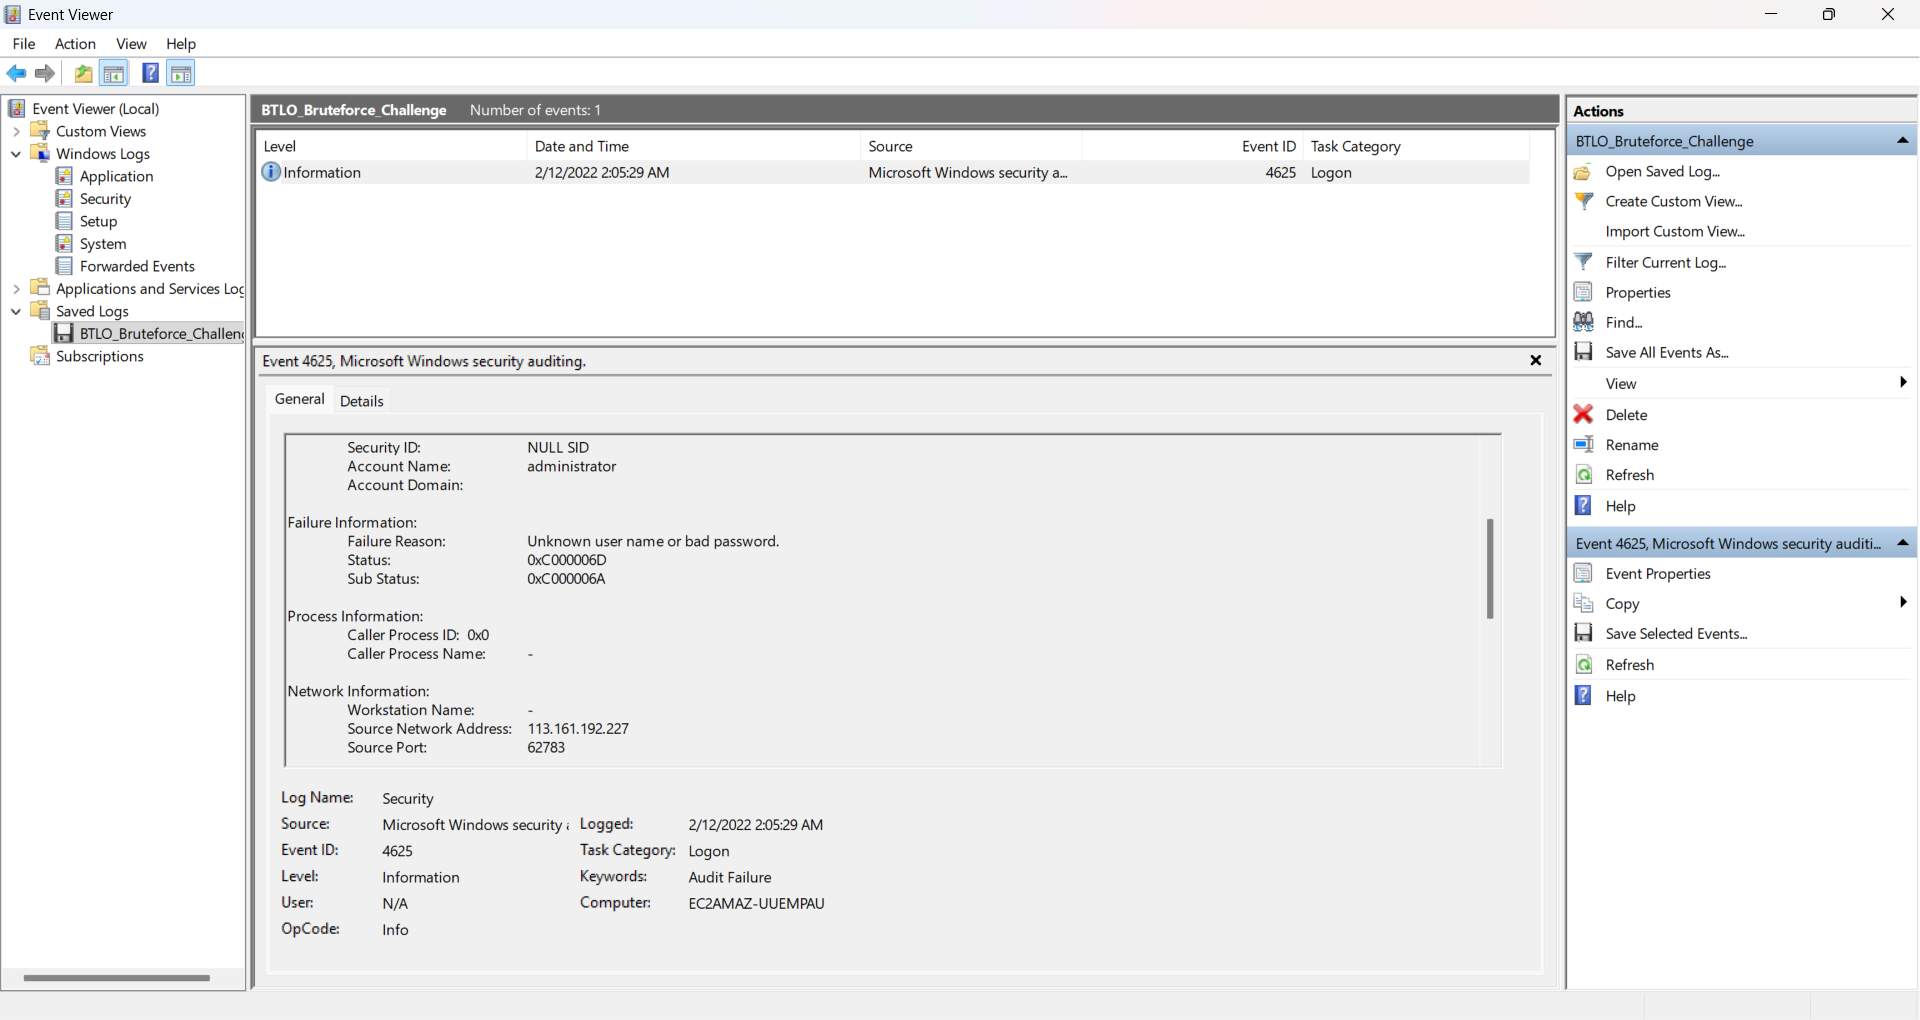1920x1020 pixels.
Task: Click the Refresh icon below Save Selected Events
Action: coord(1583,665)
